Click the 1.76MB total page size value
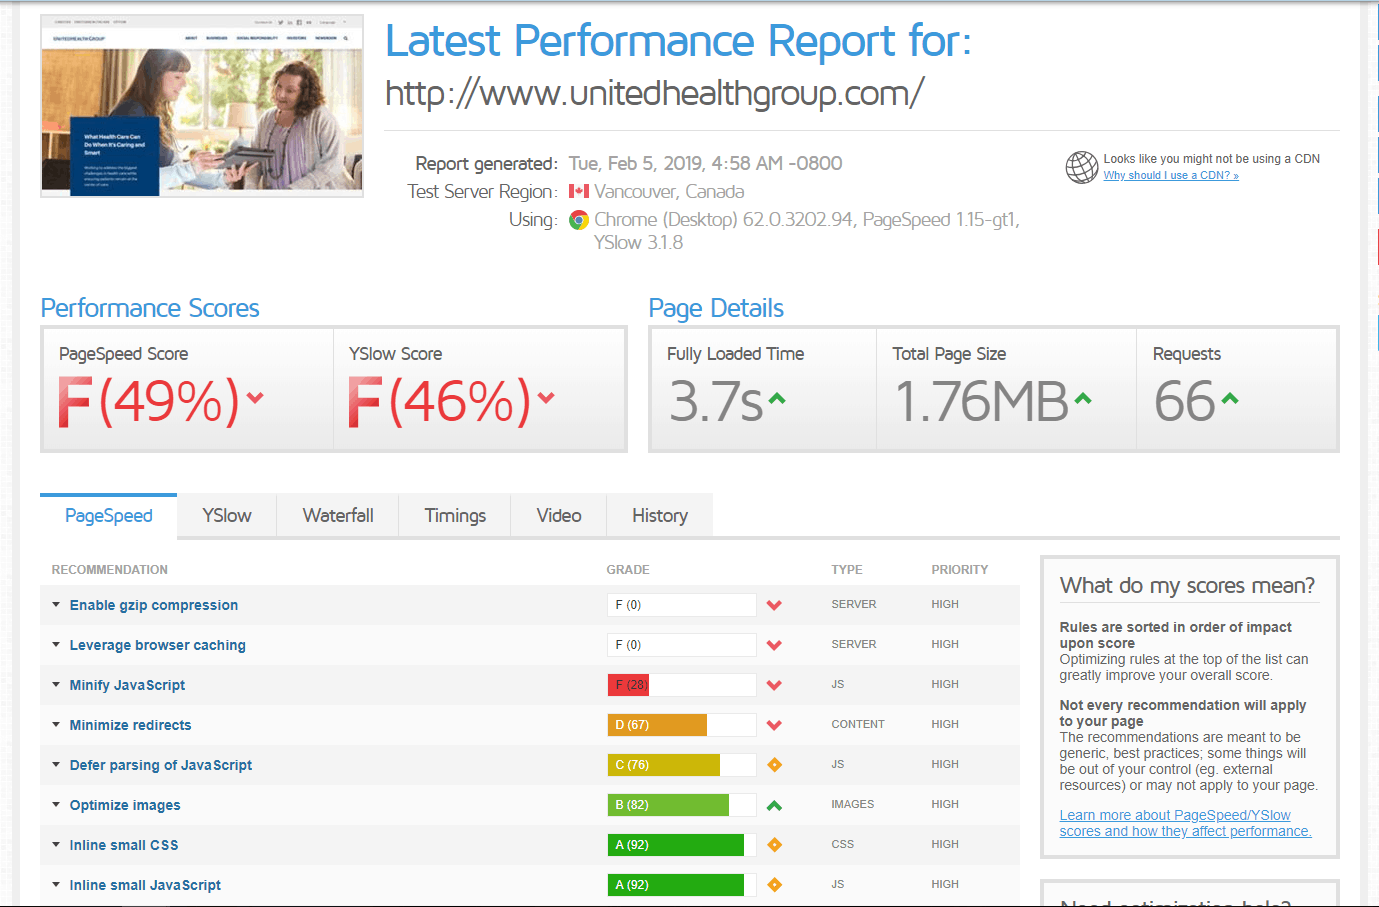 982,402
